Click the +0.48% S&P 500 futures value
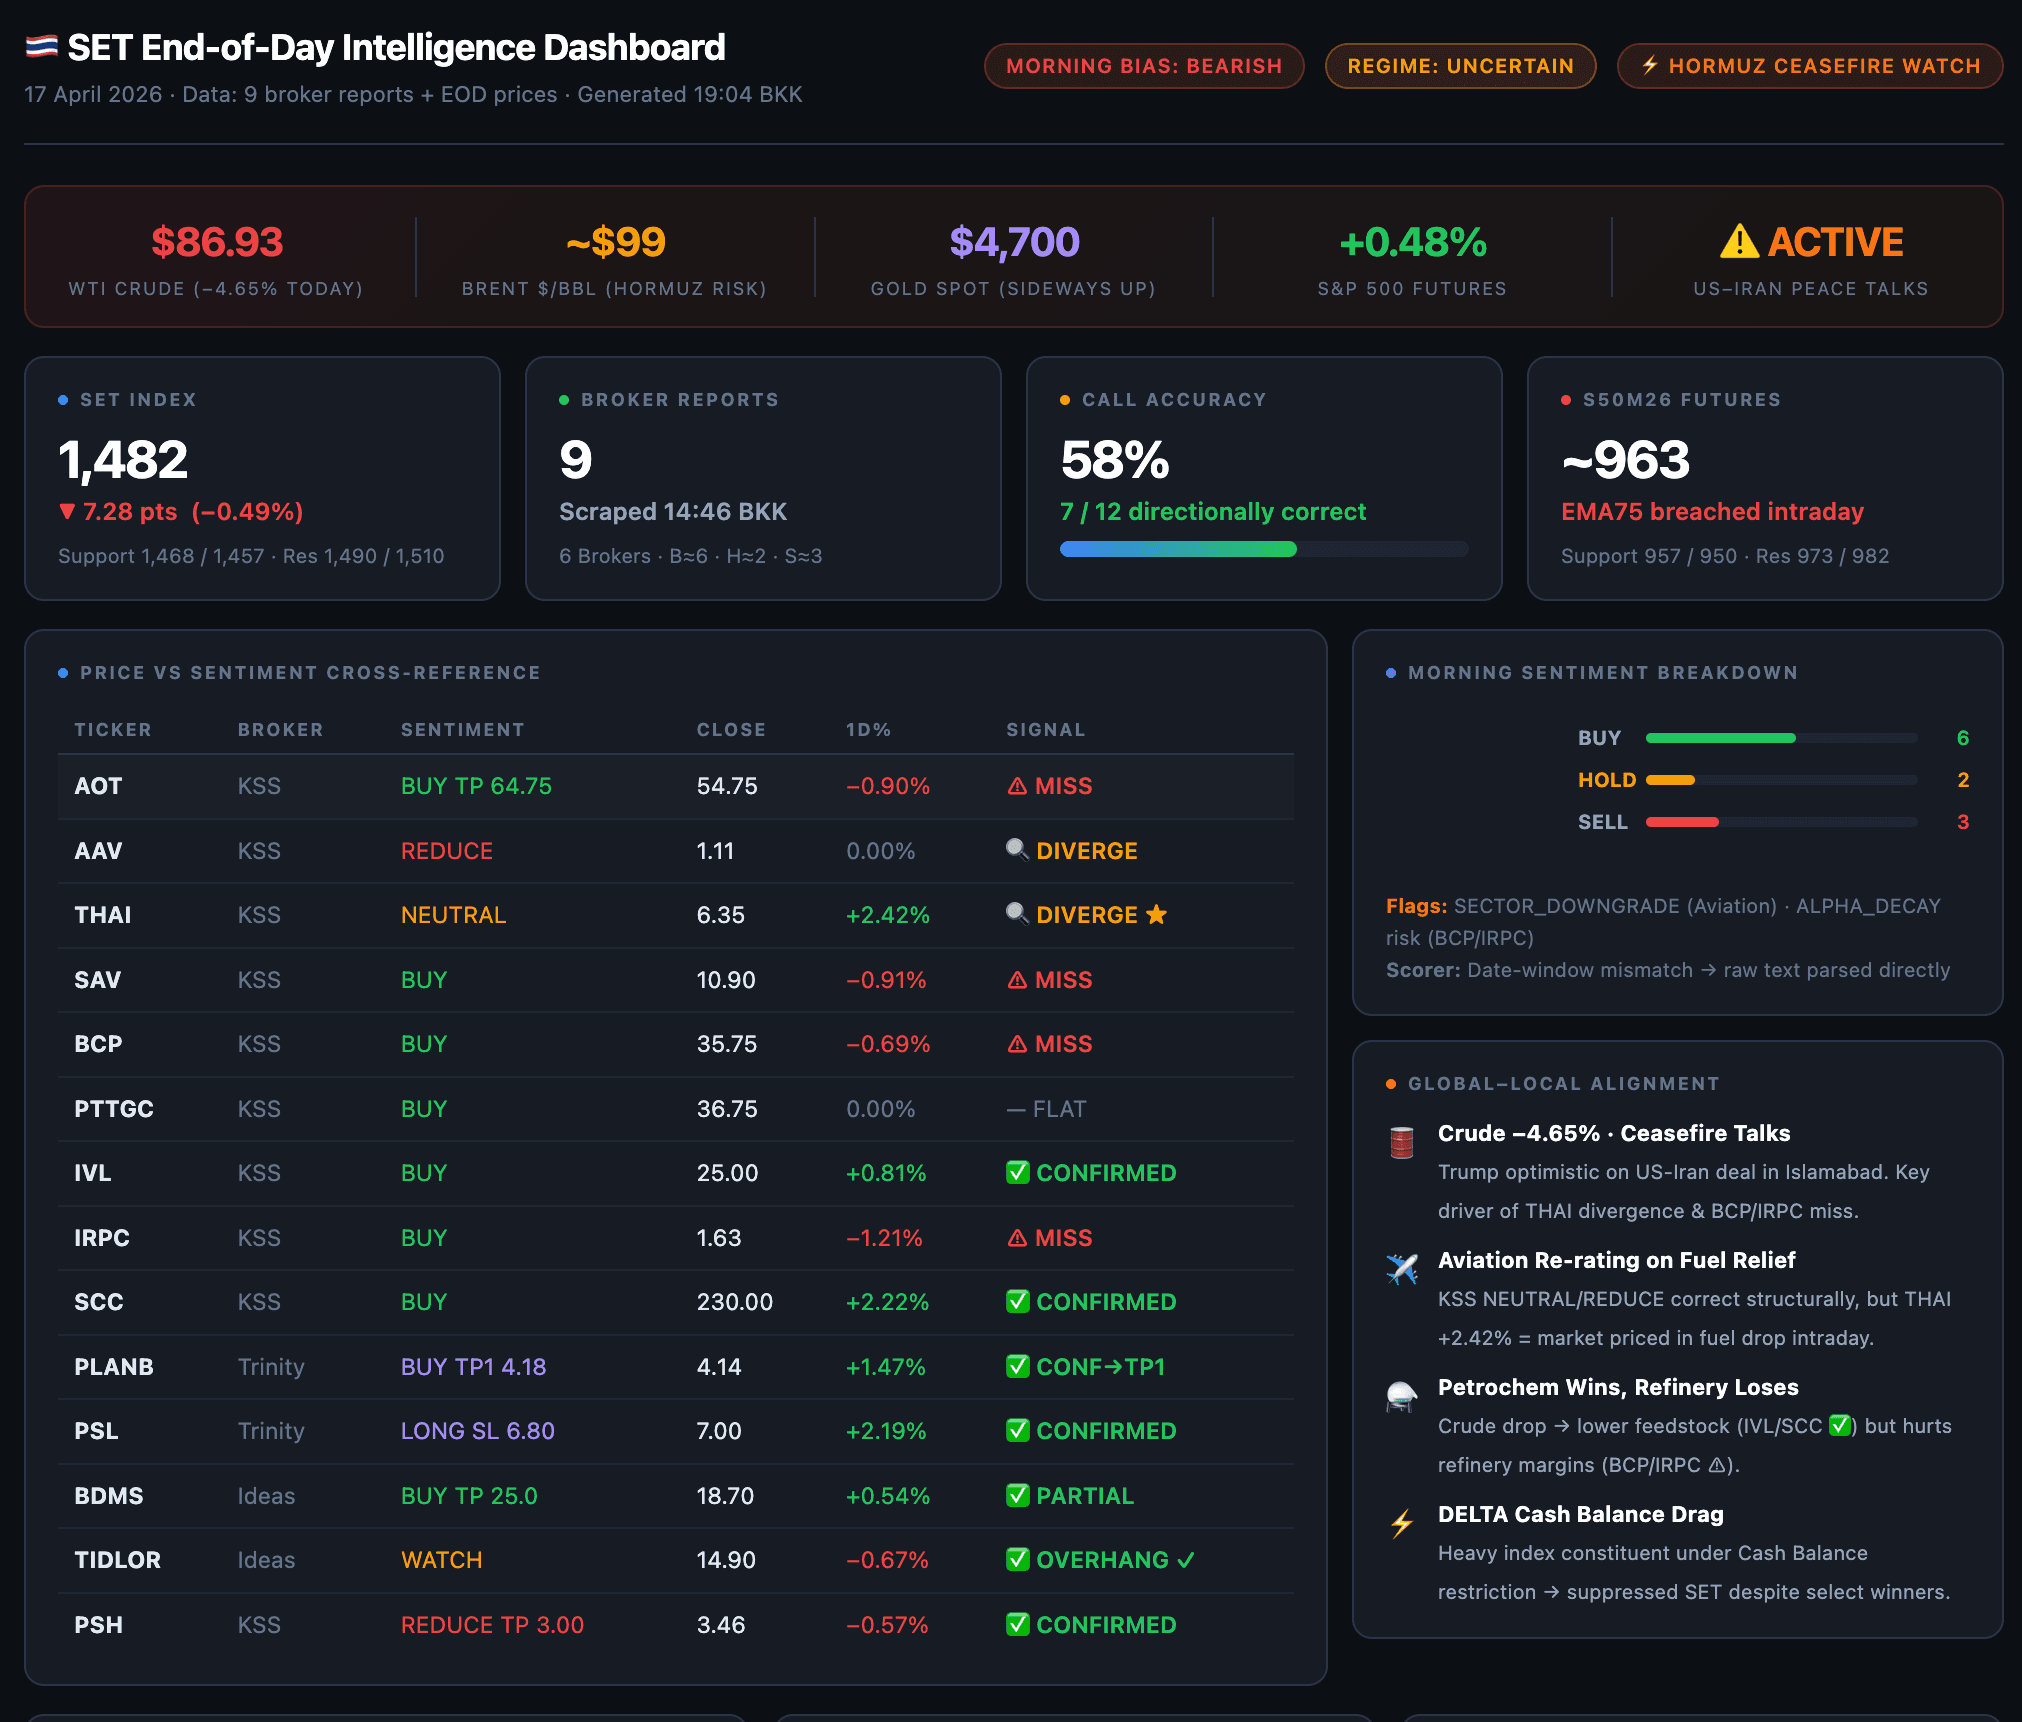 (x=1412, y=242)
